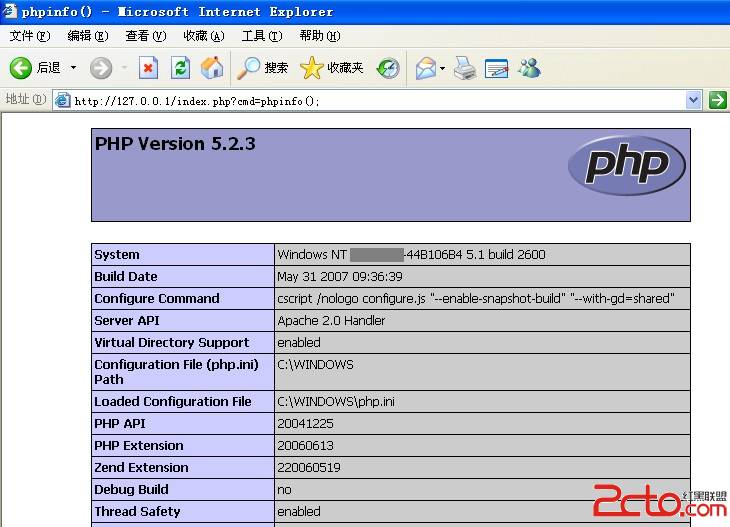Click the Build Date value May 31 2007
This screenshot has width=730, height=527.
click(340, 277)
